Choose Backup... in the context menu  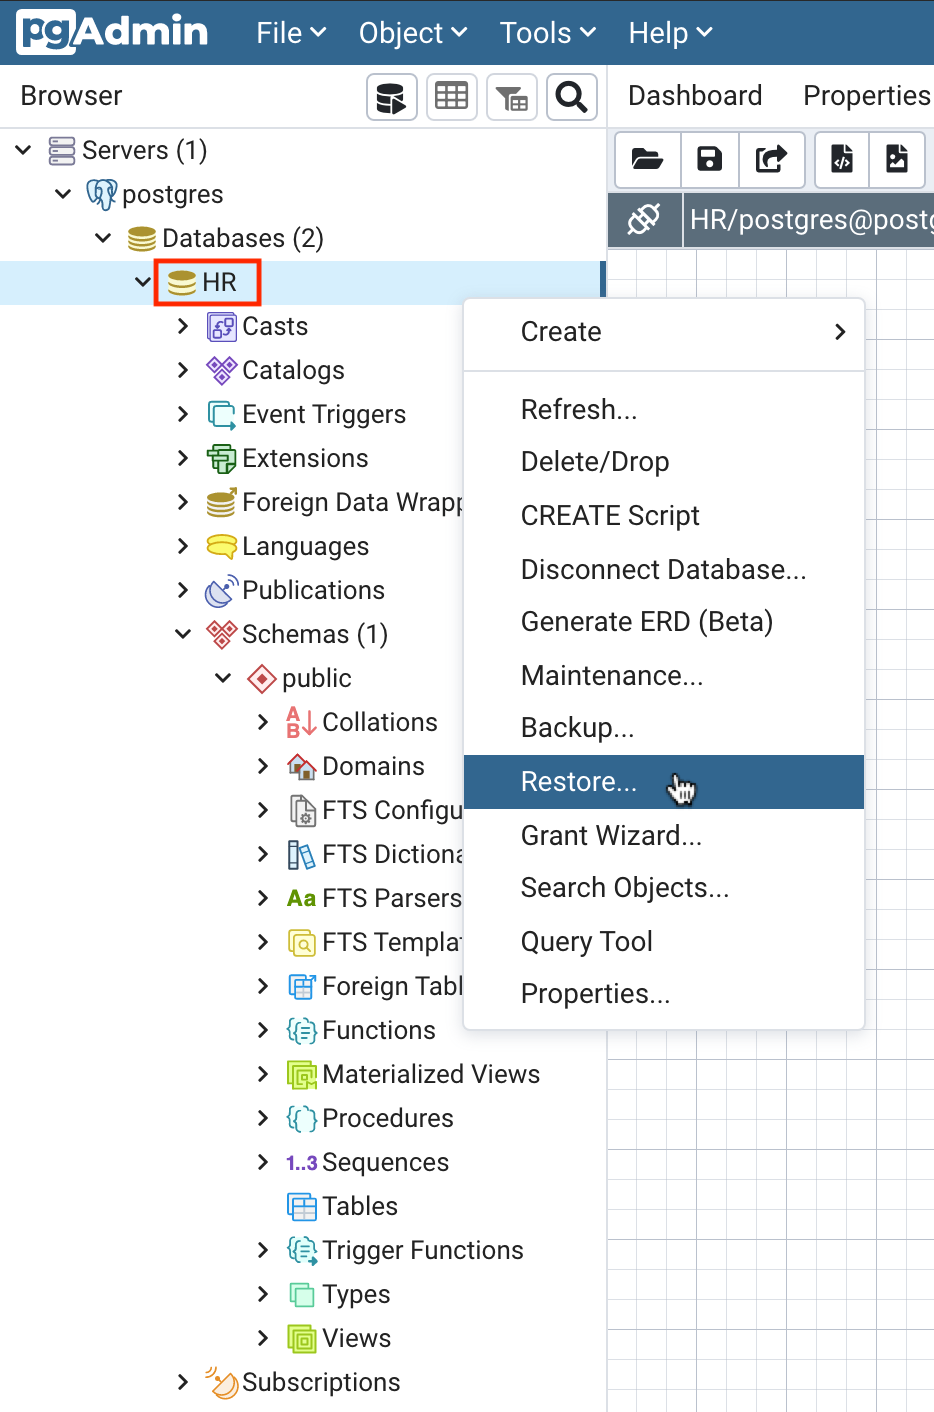577,728
